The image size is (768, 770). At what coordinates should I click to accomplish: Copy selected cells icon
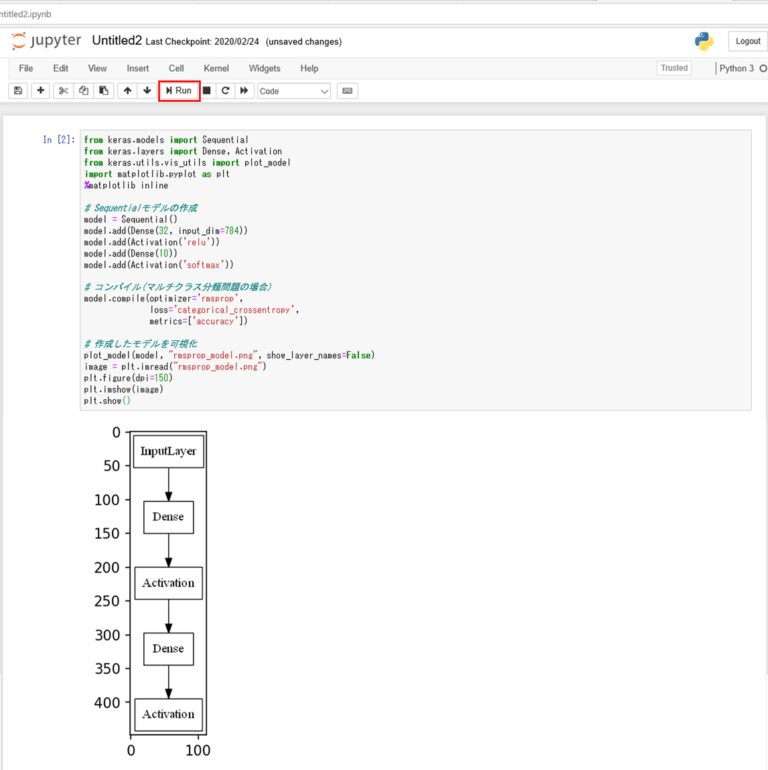pyautogui.click(x=83, y=91)
